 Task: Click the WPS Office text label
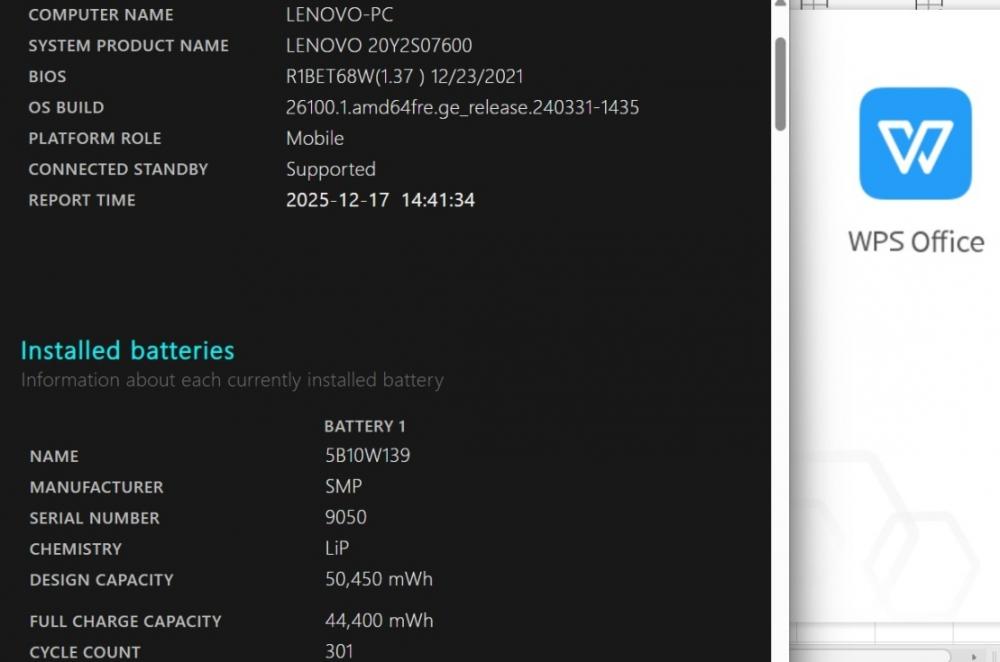[916, 242]
